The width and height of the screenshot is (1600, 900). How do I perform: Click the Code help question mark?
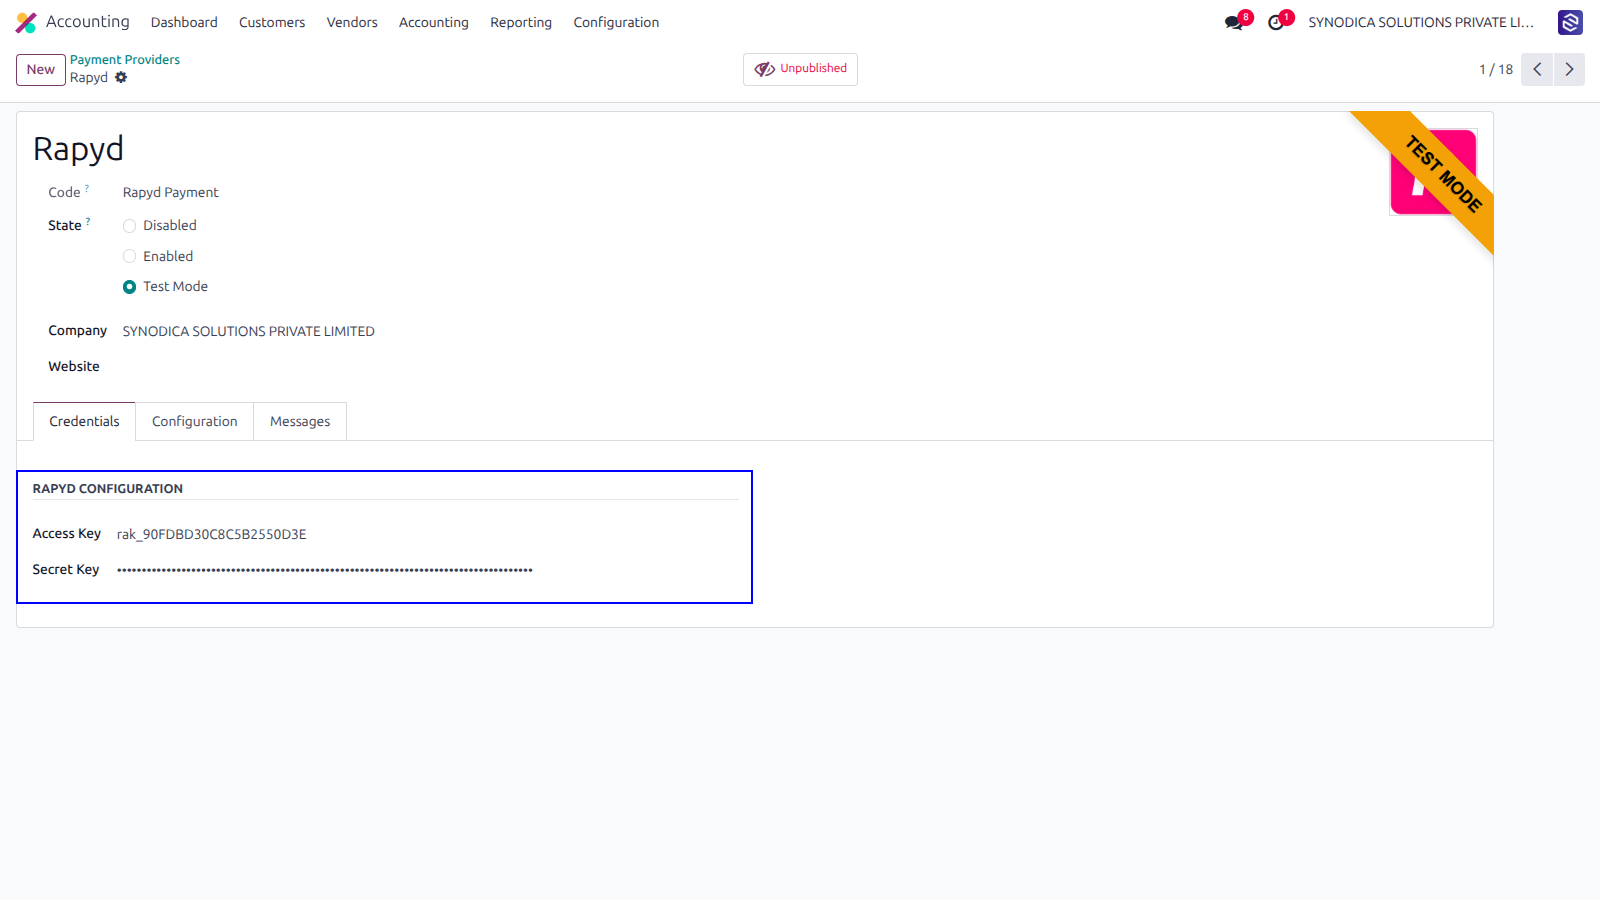click(87, 188)
